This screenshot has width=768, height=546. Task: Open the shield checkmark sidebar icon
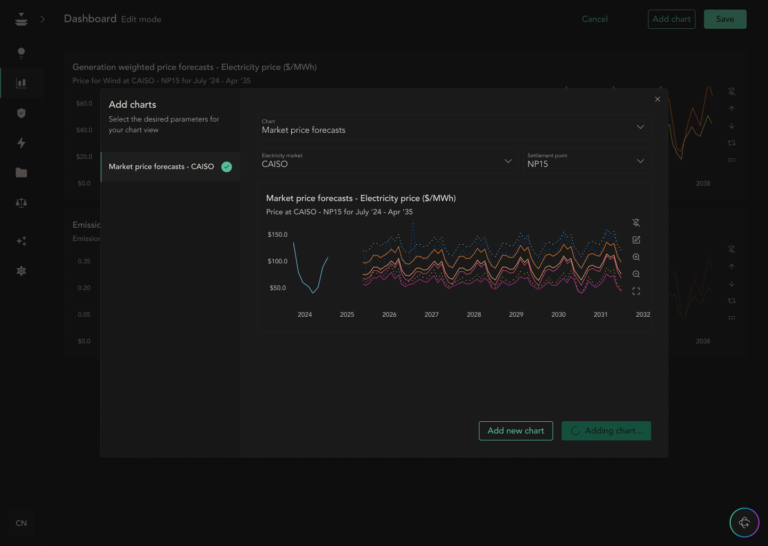coord(21,113)
